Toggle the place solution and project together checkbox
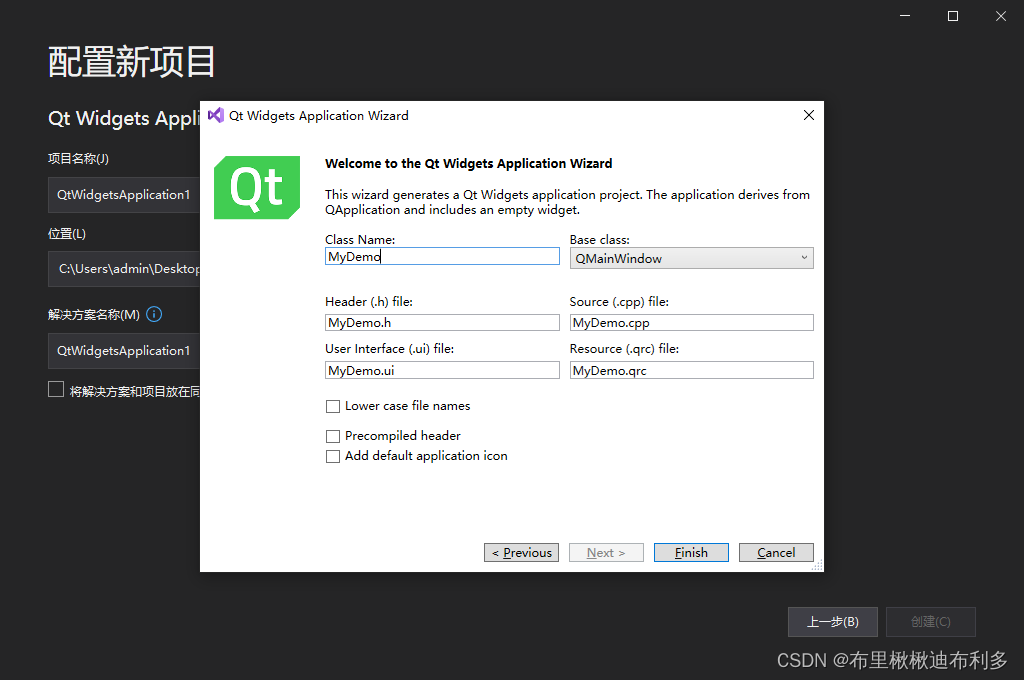This screenshot has height=680, width=1024. 56,389
